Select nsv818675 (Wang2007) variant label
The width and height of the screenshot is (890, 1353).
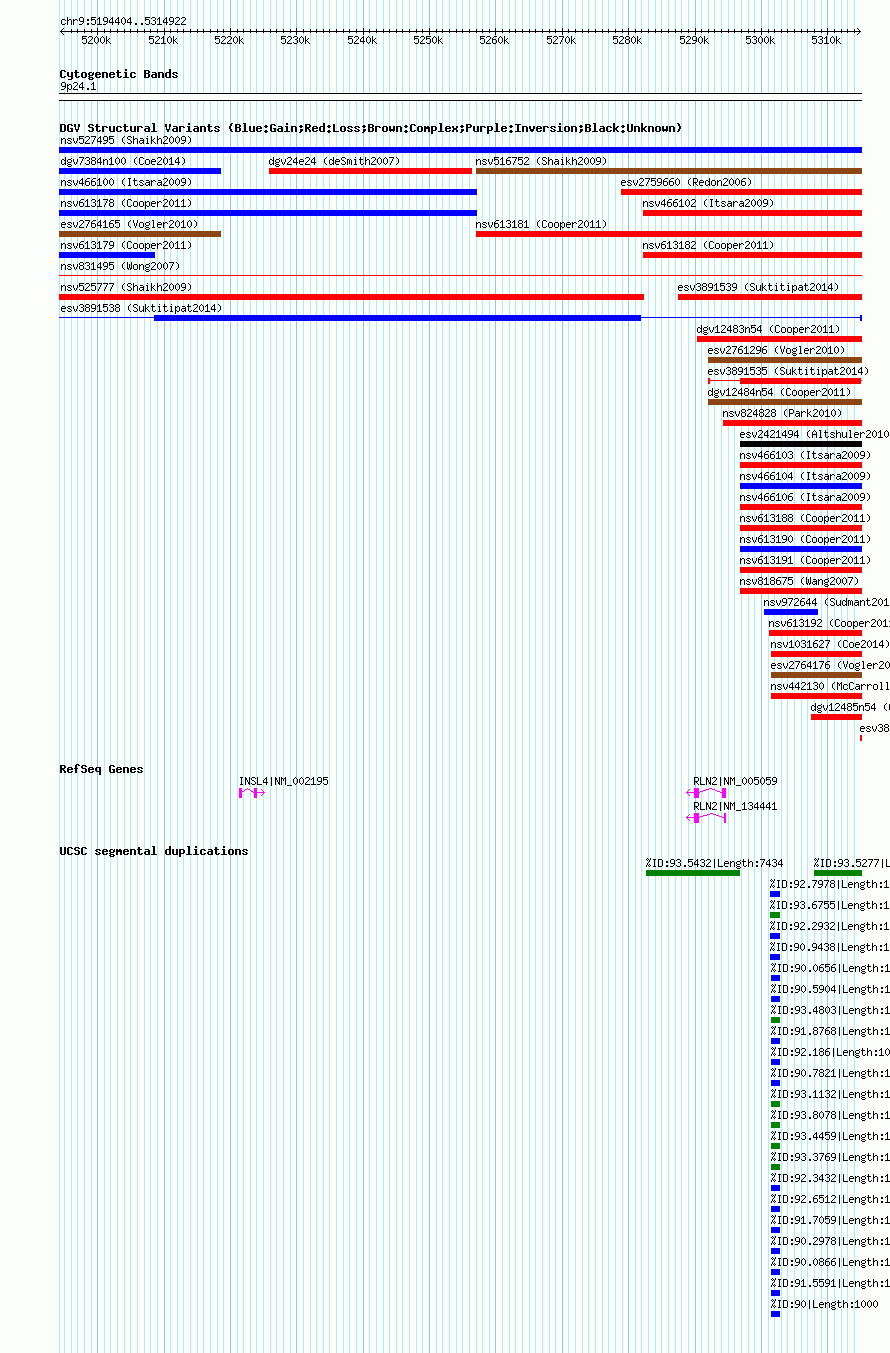point(799,581)
